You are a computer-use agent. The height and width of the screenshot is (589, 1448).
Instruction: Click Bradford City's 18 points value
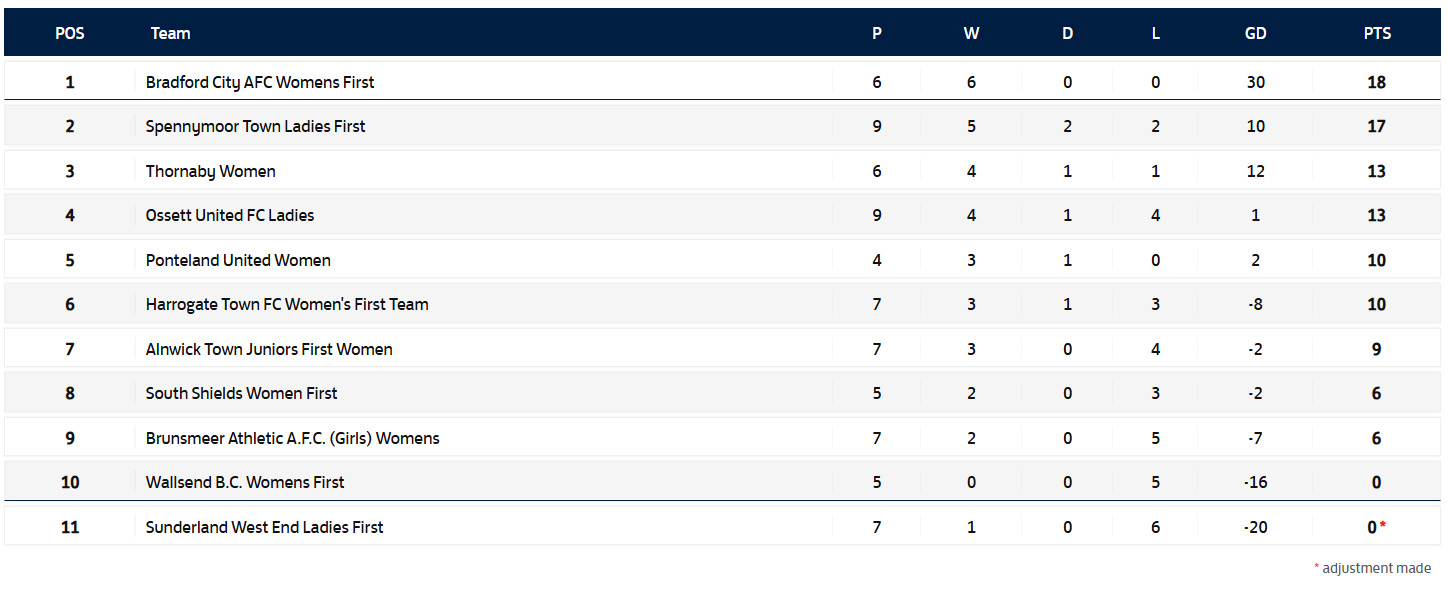pyautogui.click(x=1376, y=82)
